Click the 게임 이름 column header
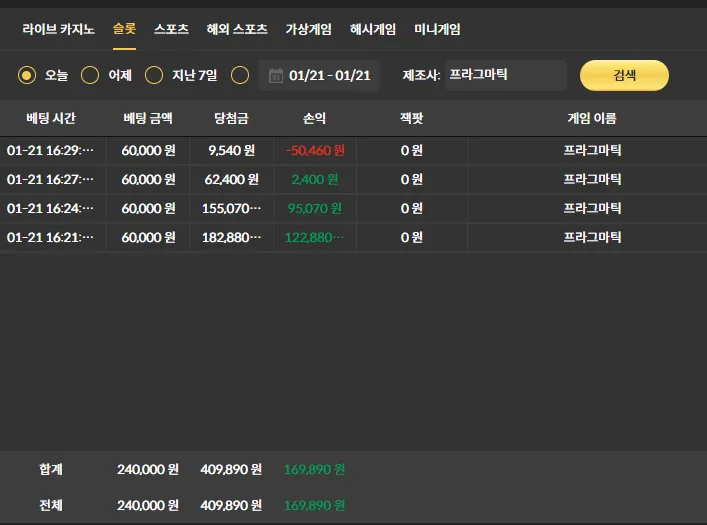 pos(592,118)
